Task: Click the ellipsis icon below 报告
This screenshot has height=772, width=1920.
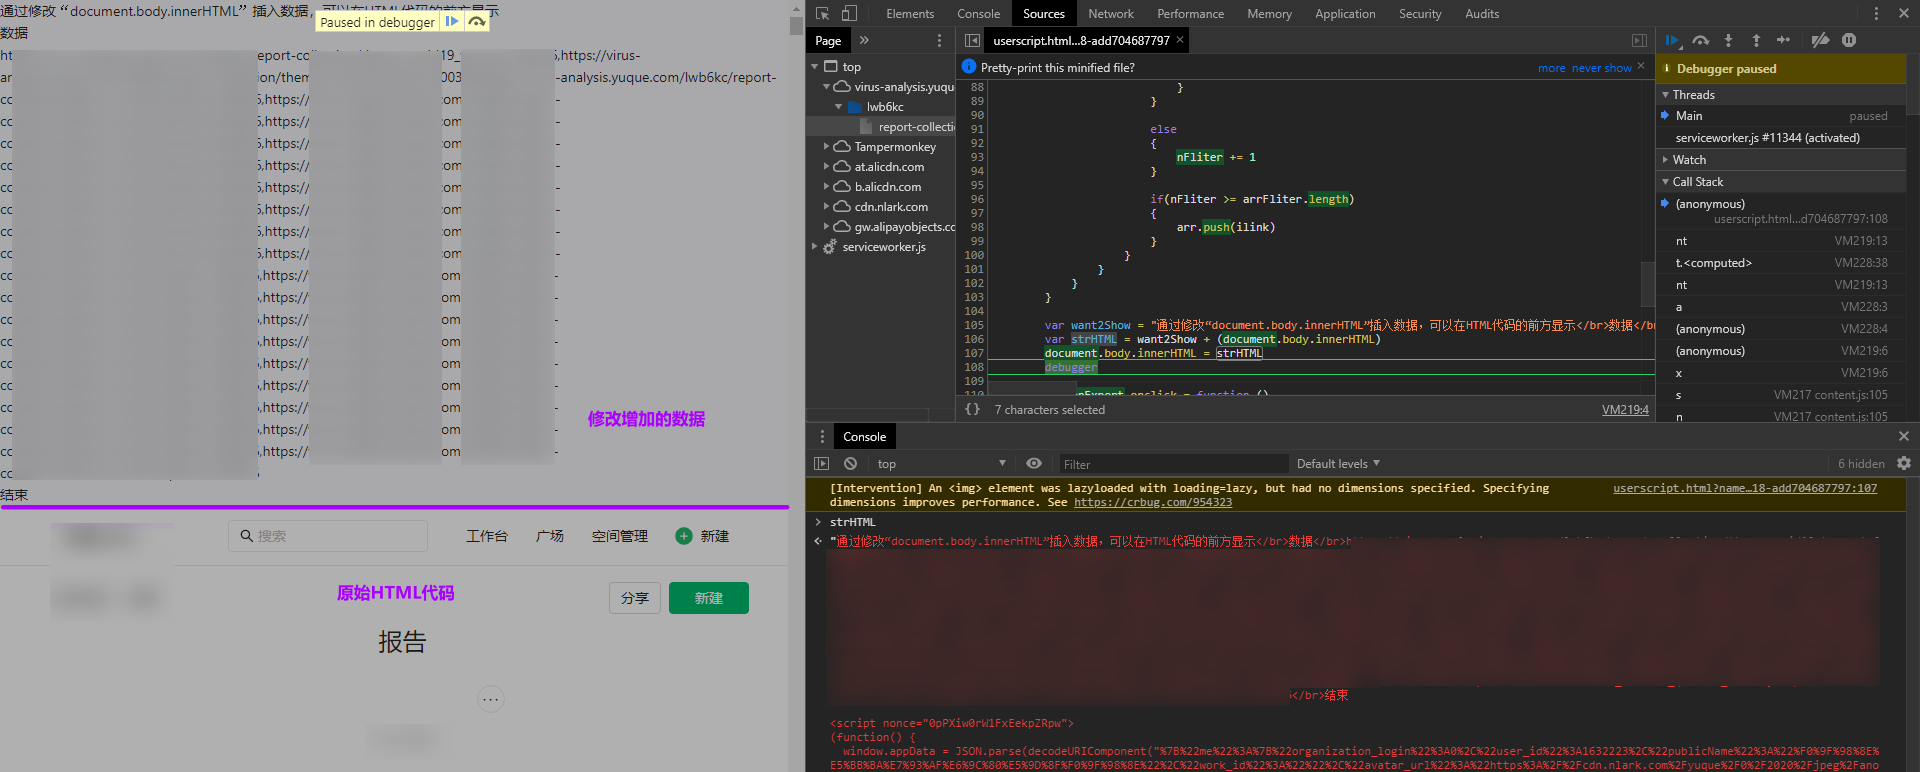Action: (490, 699)
